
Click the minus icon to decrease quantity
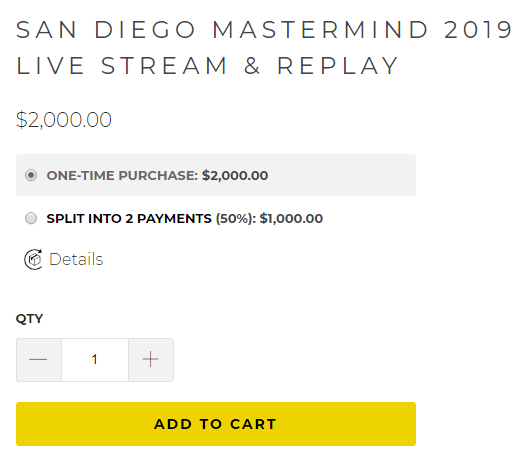coord(38,360)
